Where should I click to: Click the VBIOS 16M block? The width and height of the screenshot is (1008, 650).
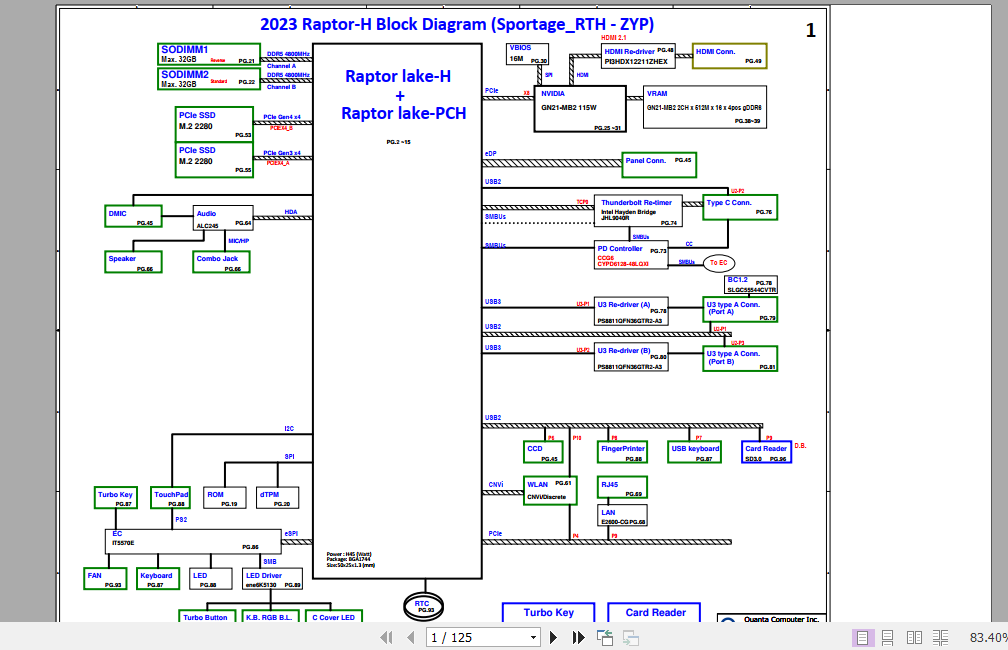[527, 54]
